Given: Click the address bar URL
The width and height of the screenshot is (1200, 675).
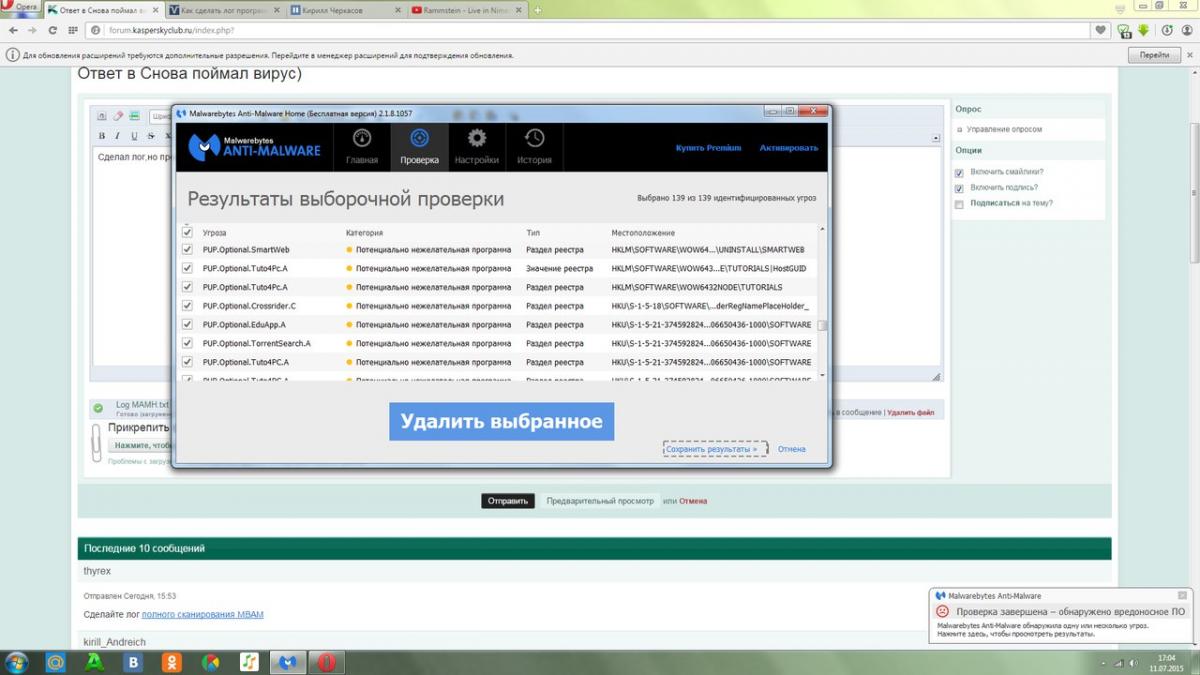Looking at the screenshot, I should tap(170, 30).
